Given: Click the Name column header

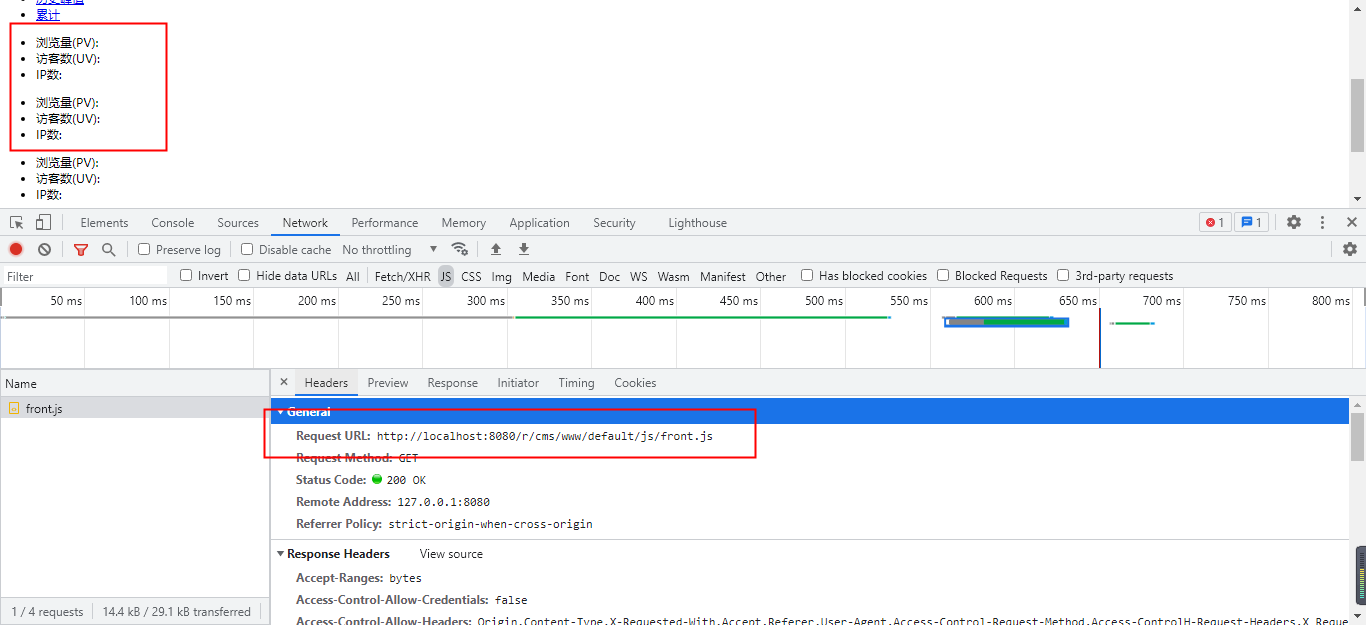Looking at the screenshot, I should coord(135,383).
